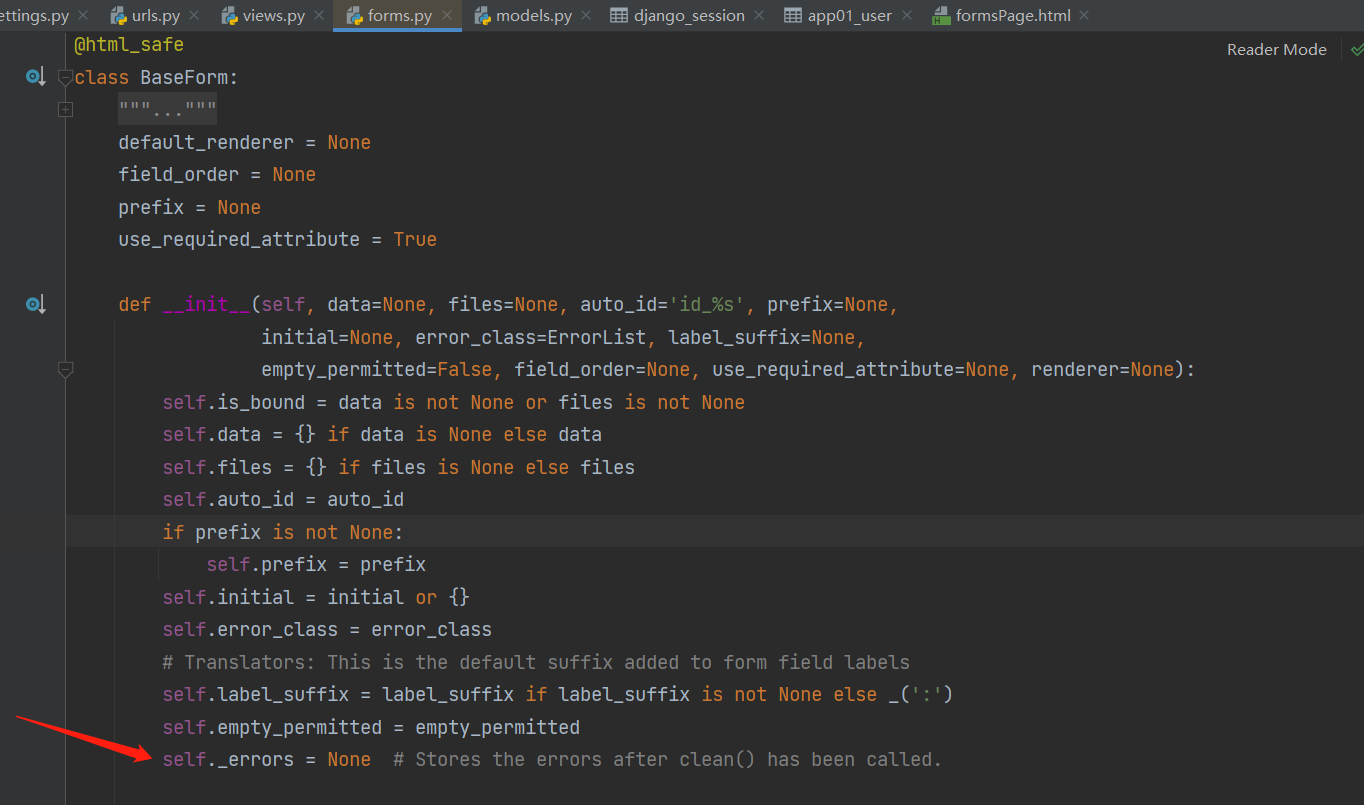Click the error_class=ErrorList parameter
The height and width of the screenshot is (805, 1364).
[531, 337]
